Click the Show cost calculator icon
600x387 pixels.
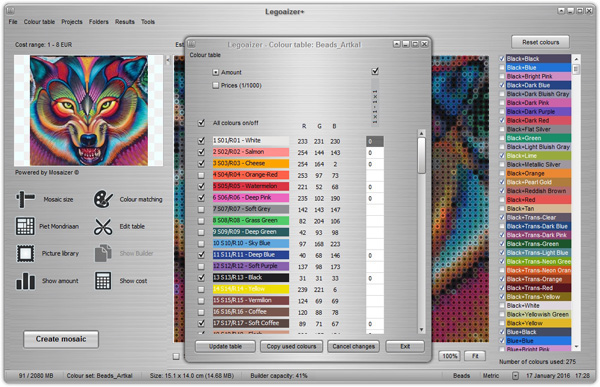[x=103, y=281]
